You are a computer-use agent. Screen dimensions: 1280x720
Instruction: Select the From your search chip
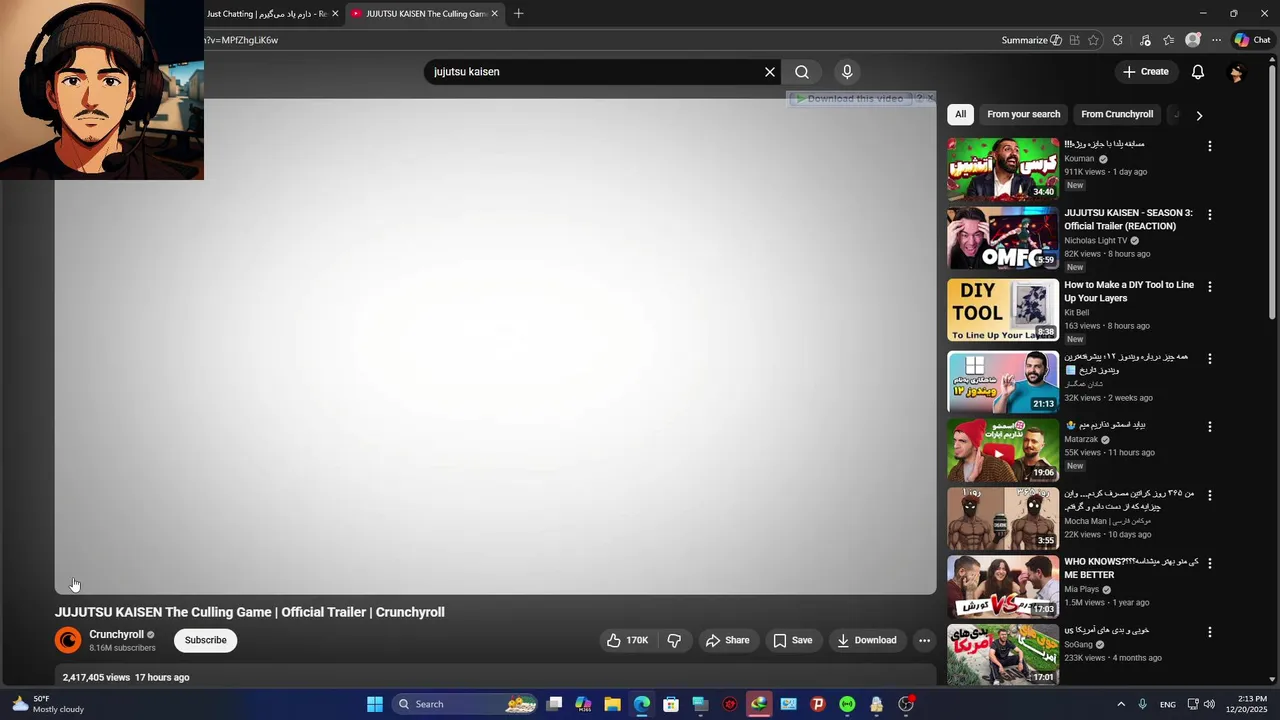[x=1023, y=114]
